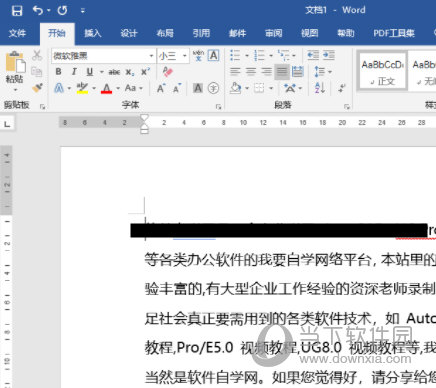Open line spacing options

coord(320,72)
